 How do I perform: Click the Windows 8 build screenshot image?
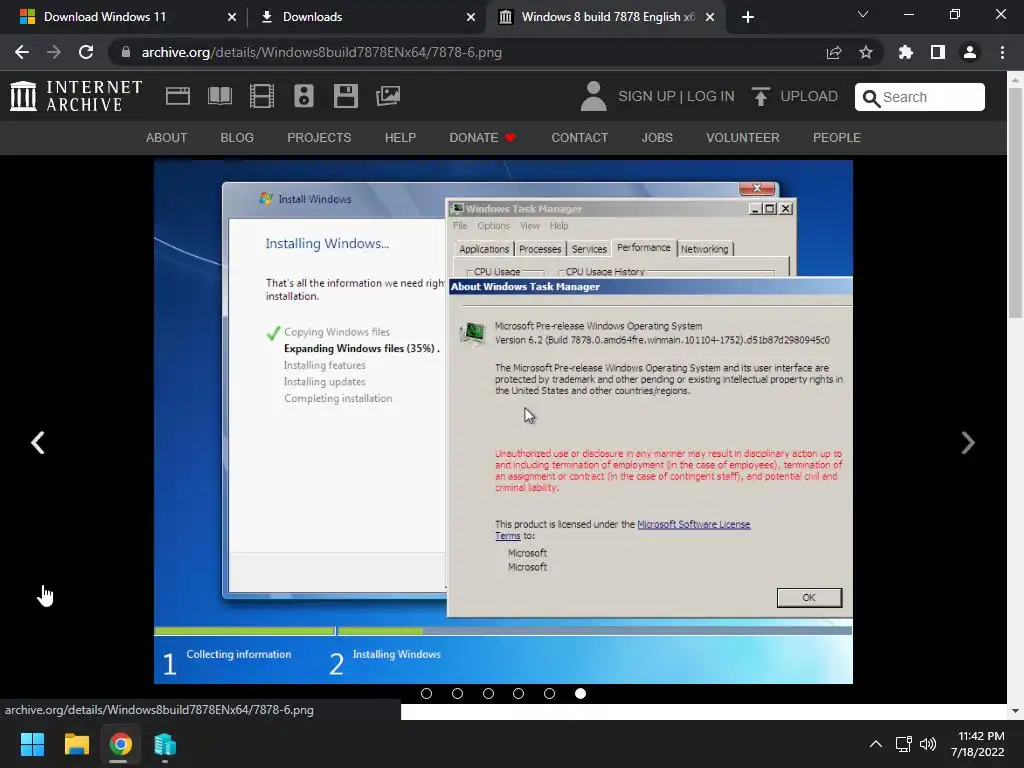503,422
